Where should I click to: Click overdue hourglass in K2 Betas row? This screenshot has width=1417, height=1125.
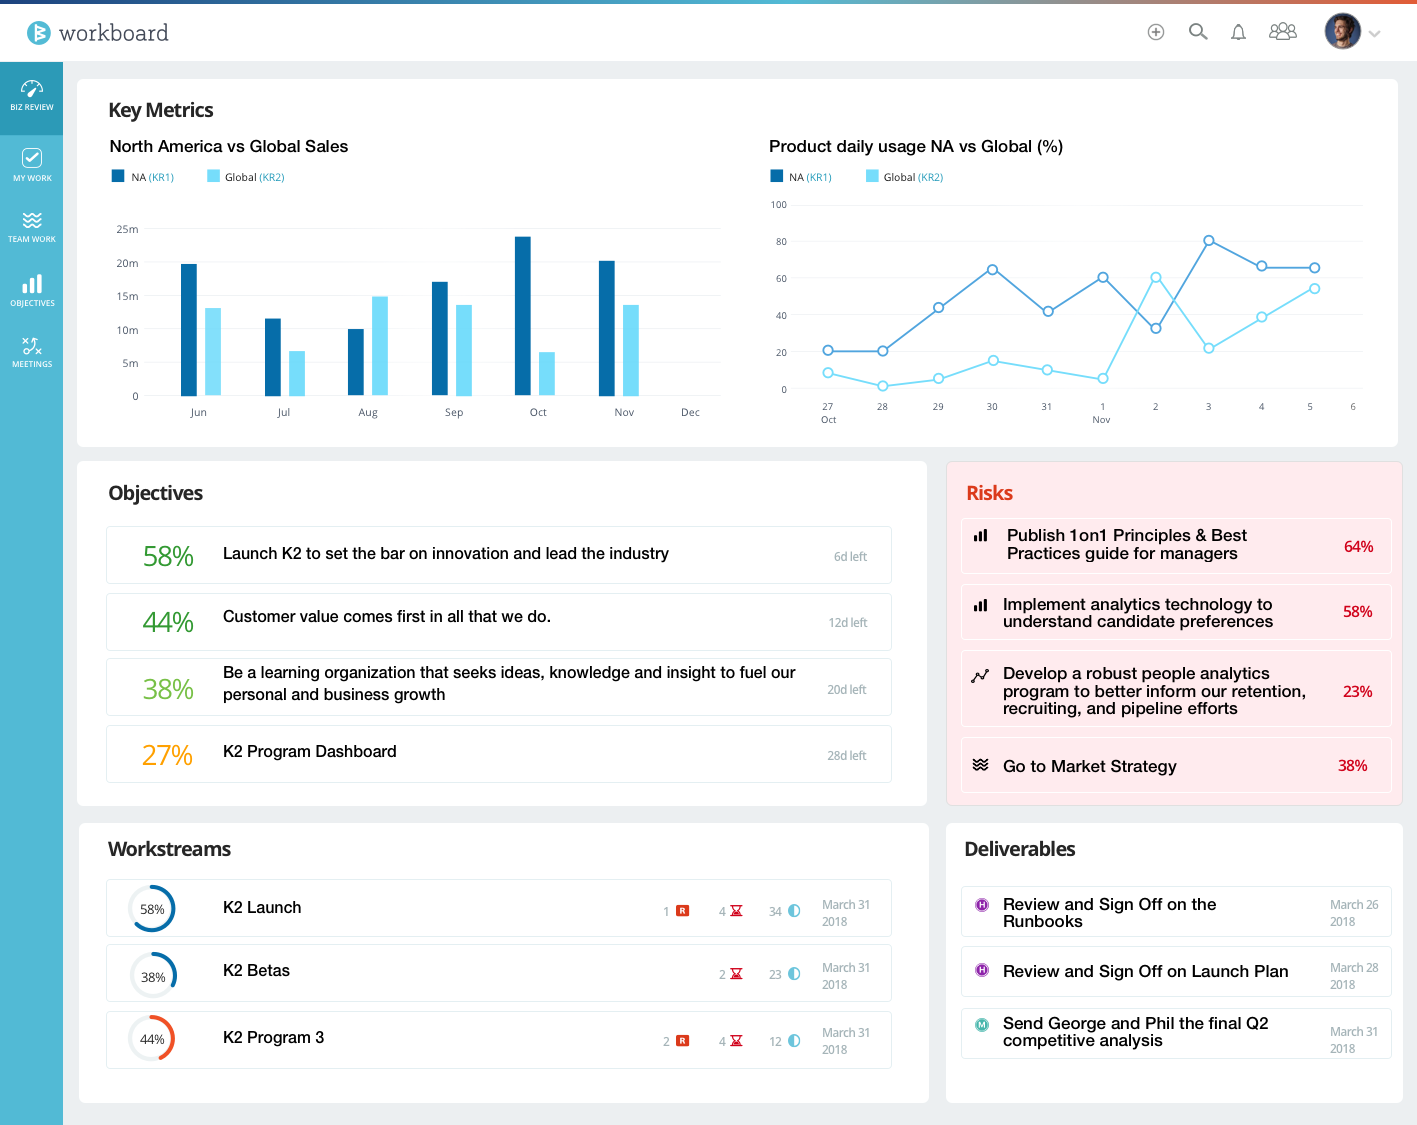point(736,974)
